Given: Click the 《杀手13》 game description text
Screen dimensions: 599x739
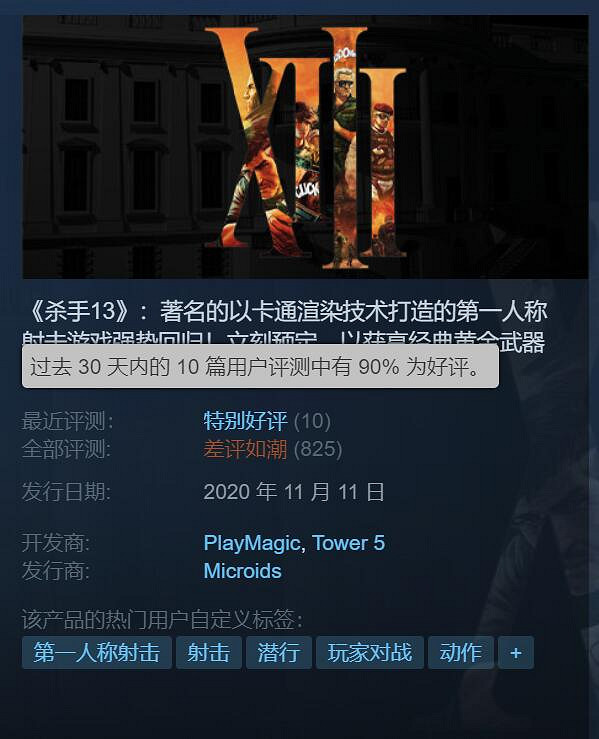Looking at the screenshot, I should click(x=286, y=326).
